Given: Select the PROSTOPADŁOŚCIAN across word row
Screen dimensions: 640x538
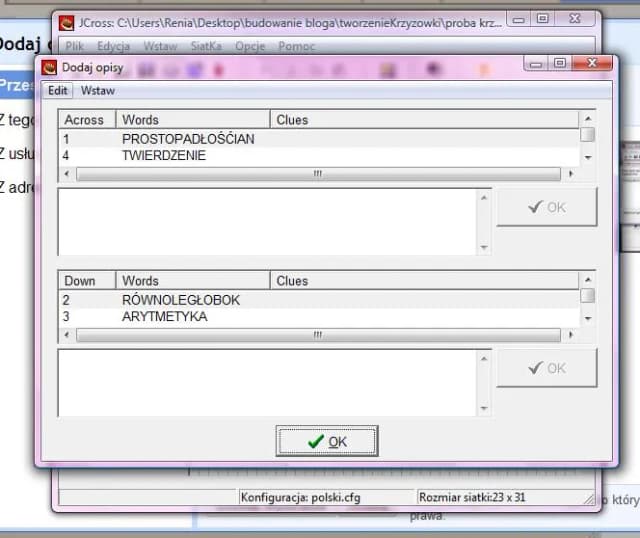Looking at the screenshot, I should 188,139.
